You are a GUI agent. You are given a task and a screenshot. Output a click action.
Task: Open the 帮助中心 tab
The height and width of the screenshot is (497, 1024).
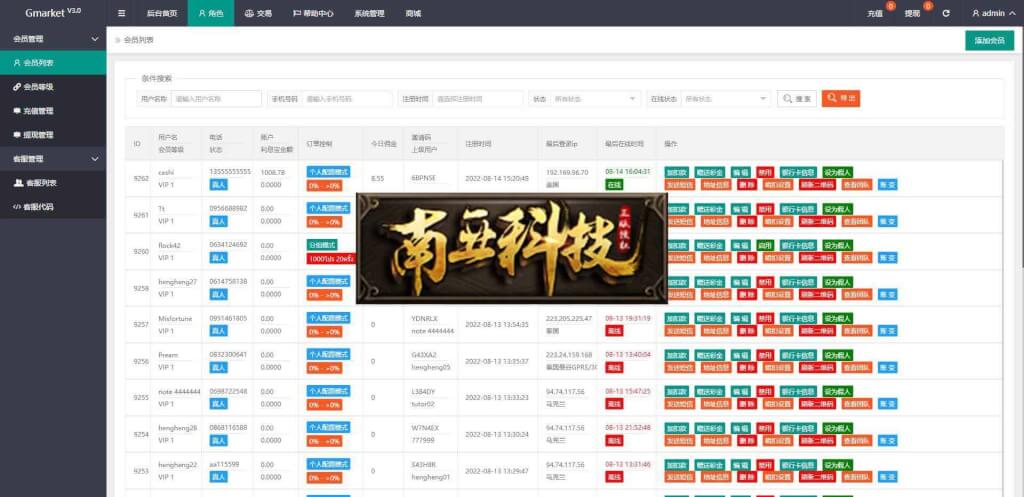click(x=312, y=13)
